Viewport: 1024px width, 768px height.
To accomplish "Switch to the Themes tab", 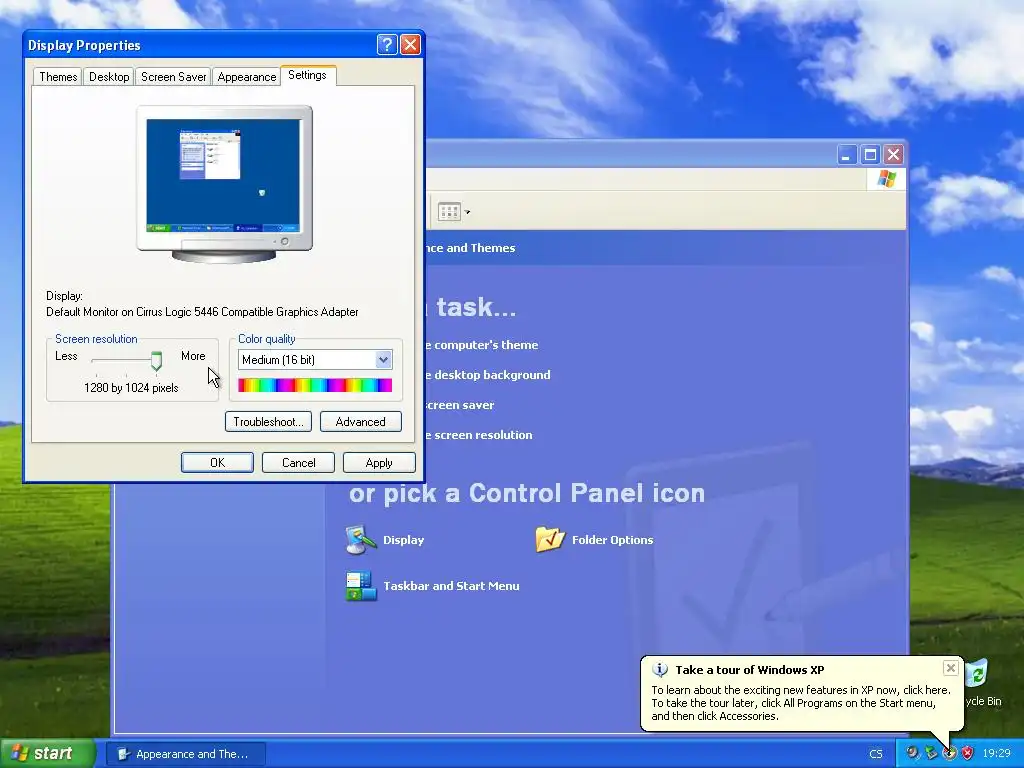I will point(58,76).
